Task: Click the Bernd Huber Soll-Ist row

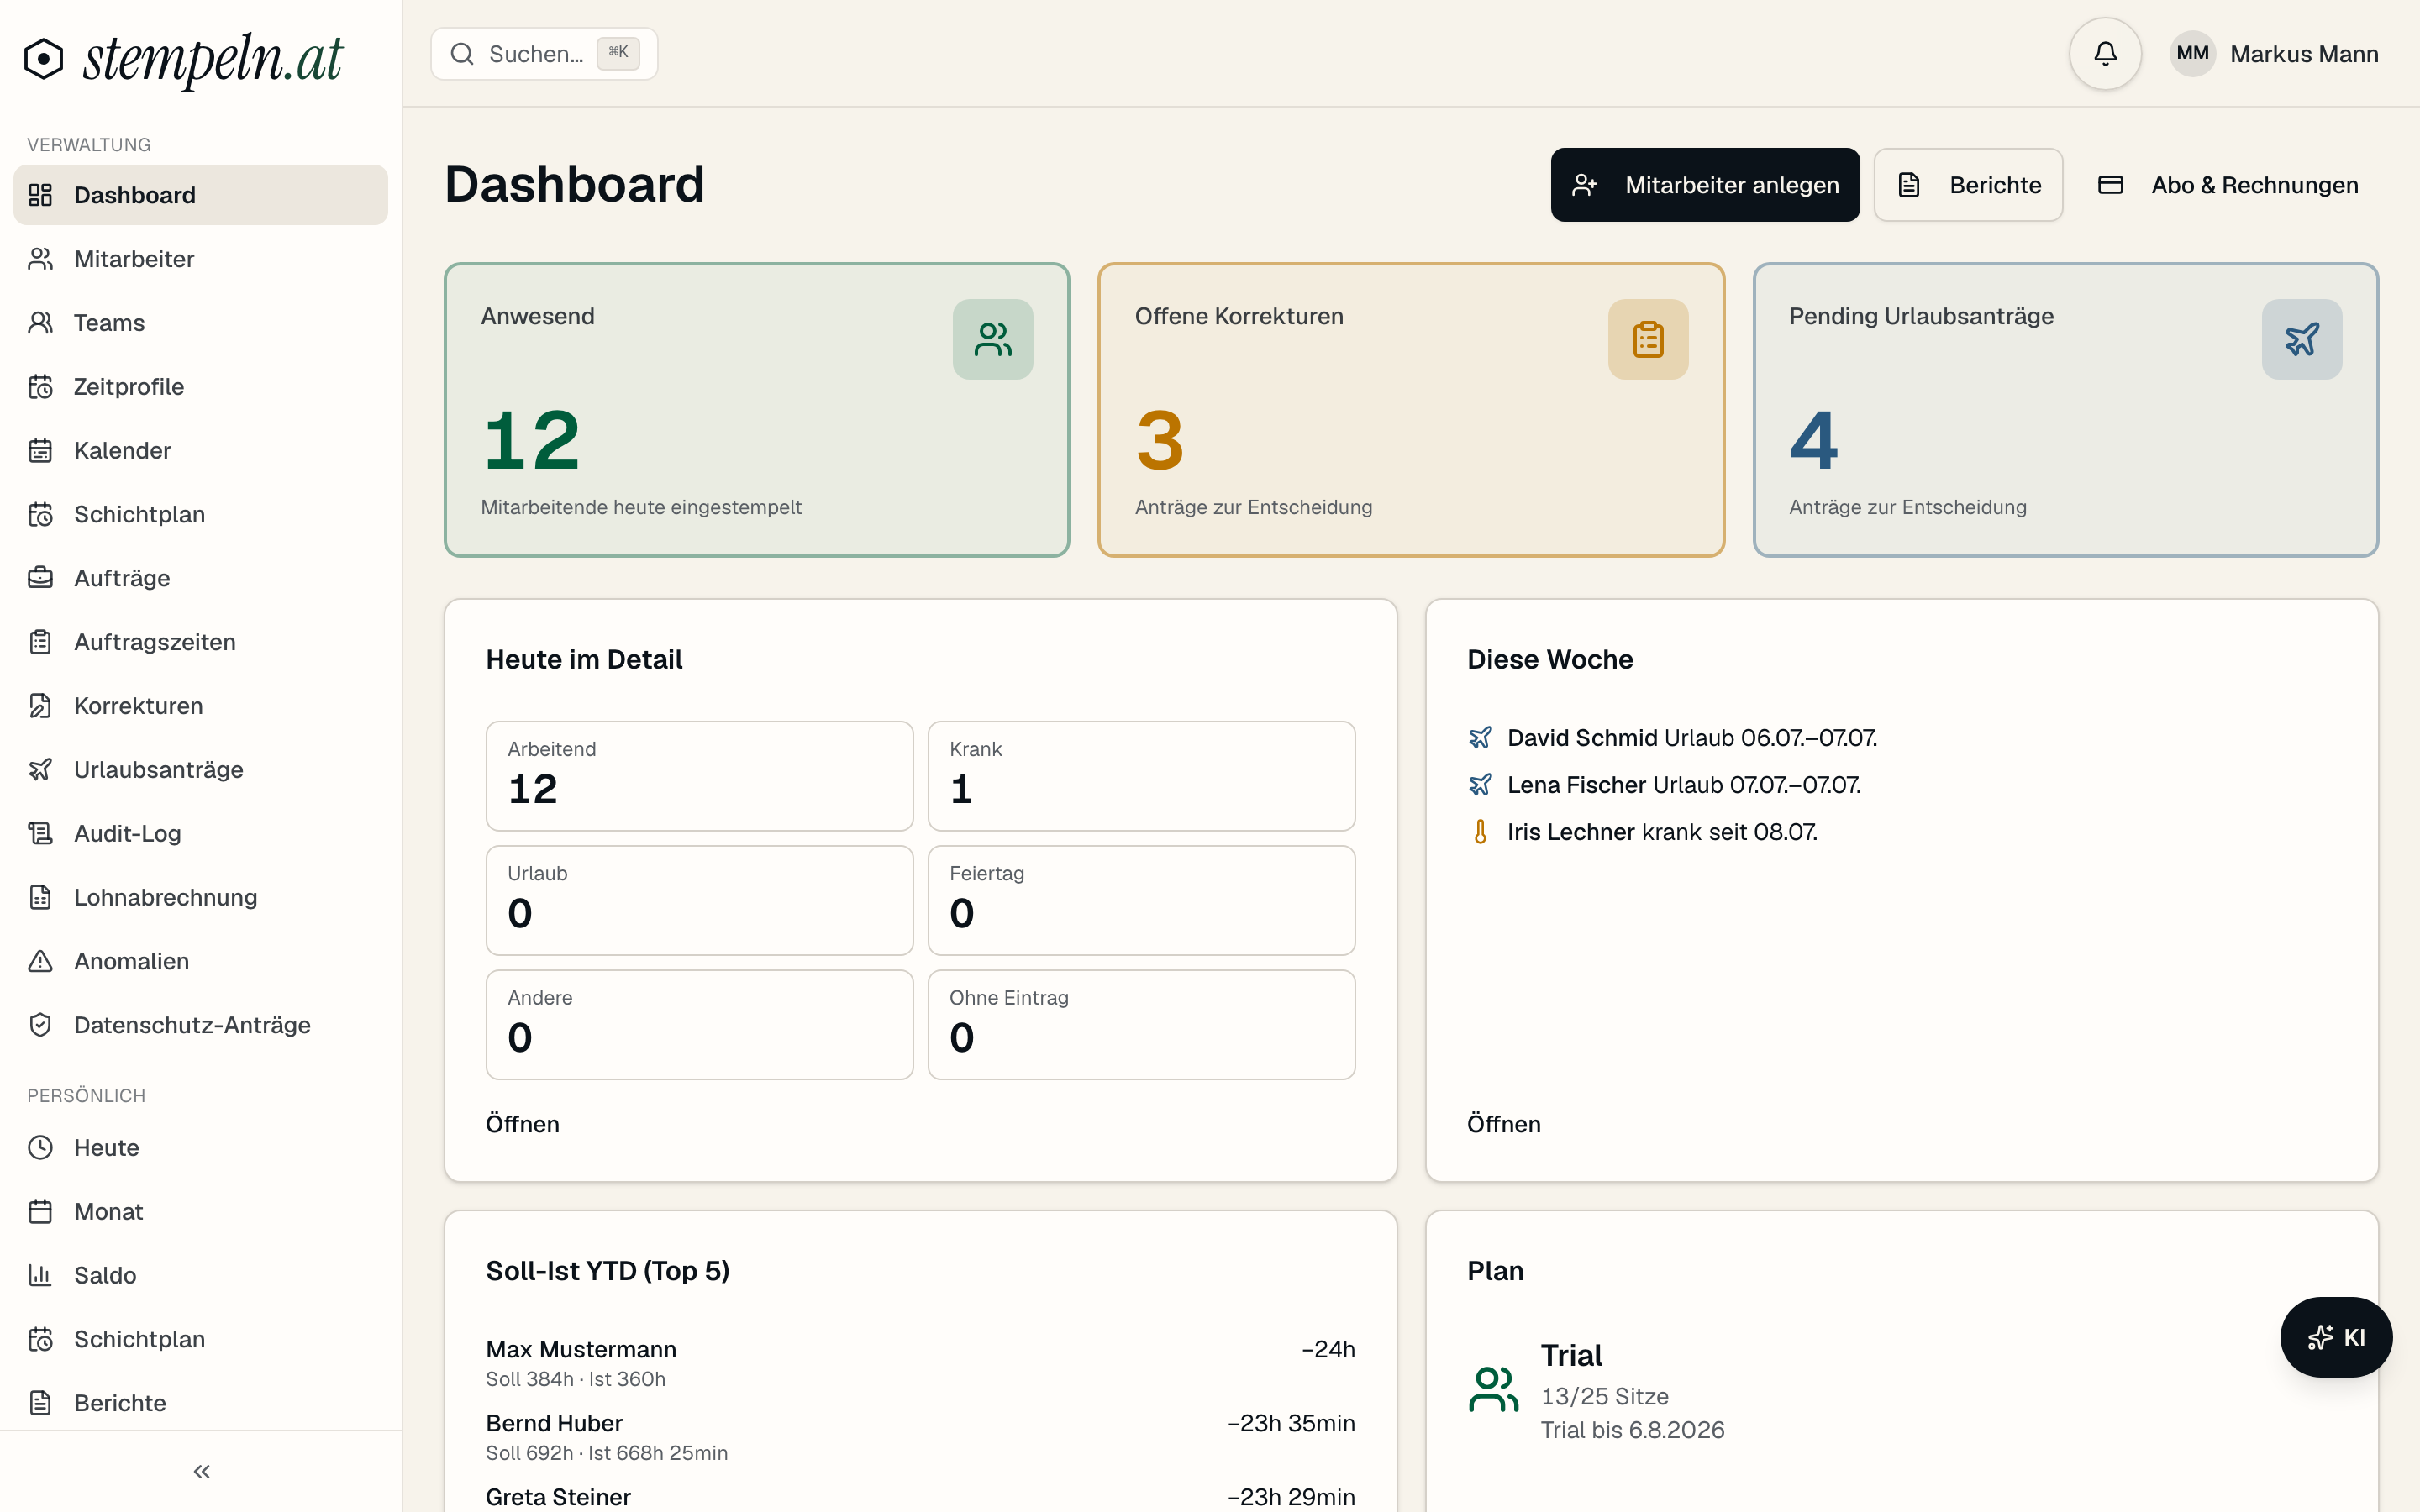Action: tap(921, 1437)
